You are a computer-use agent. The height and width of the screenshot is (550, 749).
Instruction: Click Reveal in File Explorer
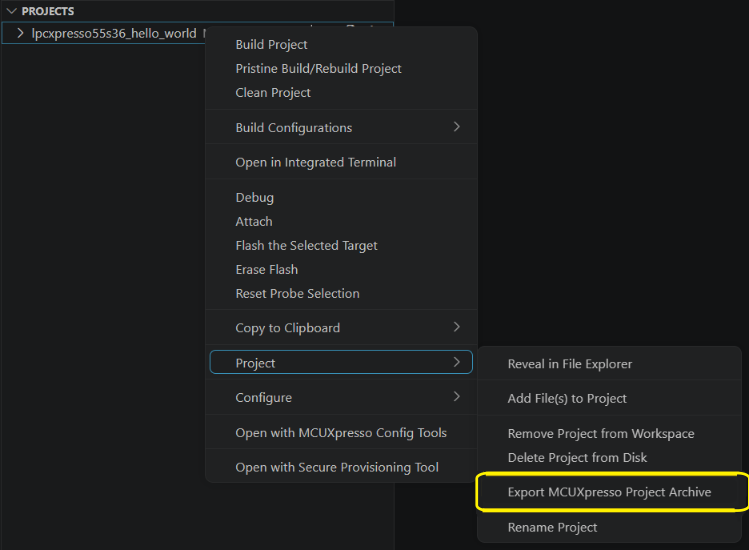[610, 364]
